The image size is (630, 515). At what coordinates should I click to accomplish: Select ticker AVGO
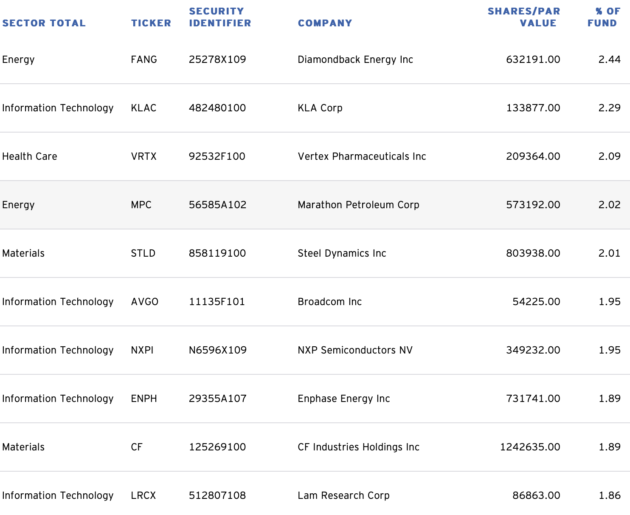[145, 302]
